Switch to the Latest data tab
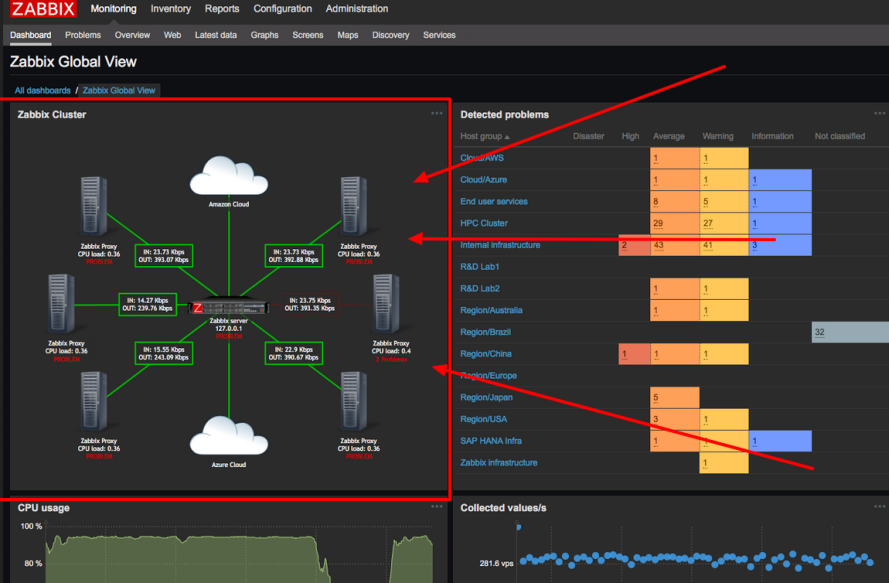 point(215,35)
